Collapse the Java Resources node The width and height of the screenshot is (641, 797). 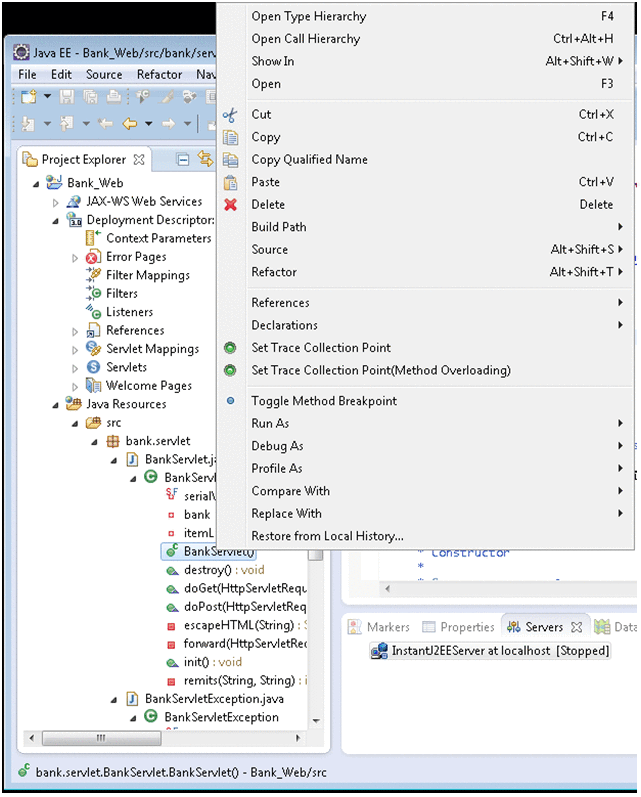(55, 405)
